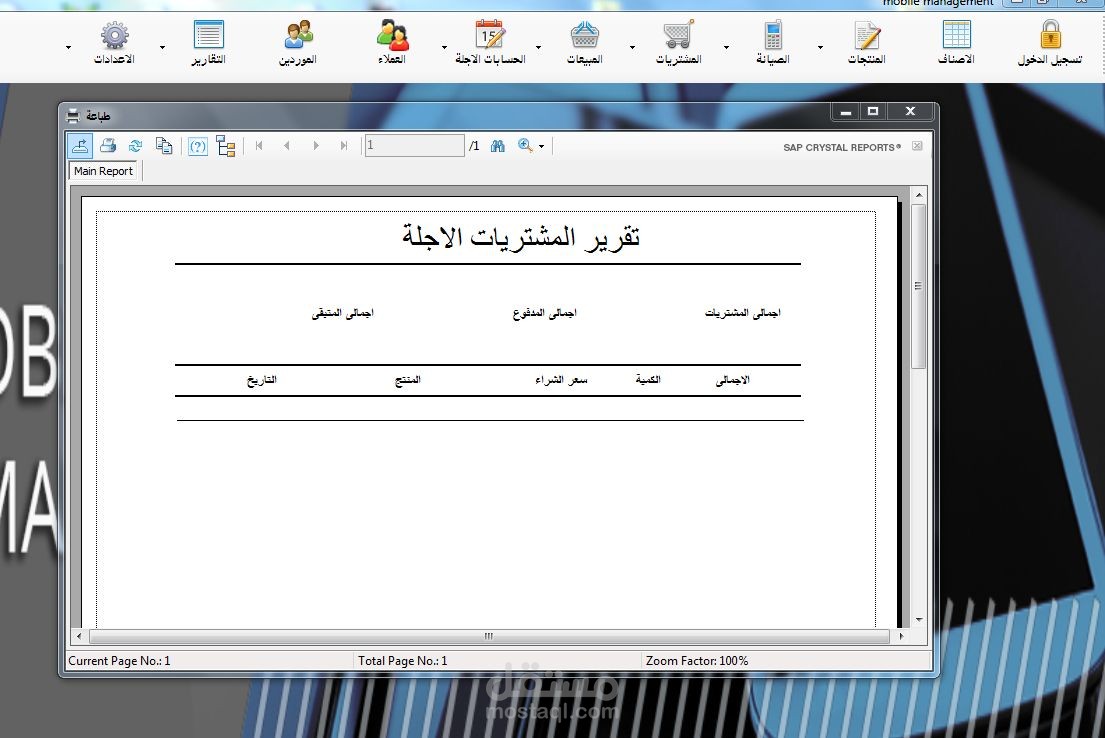Screen dimensions: 1105x738
Task: Click the اجمالى المدفوع label
Action: click(545, 313)
